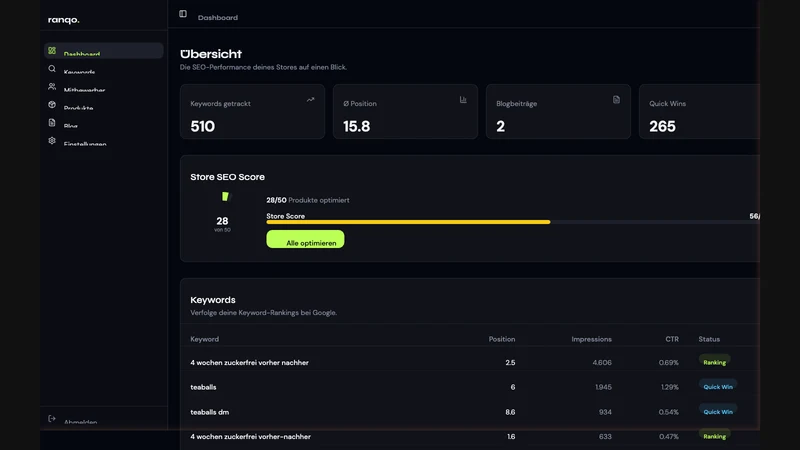Click the Blog document icon
Image resolution: width=800 pixels, height=450 pixels.
pyautogui.click(x=52, y=122)
